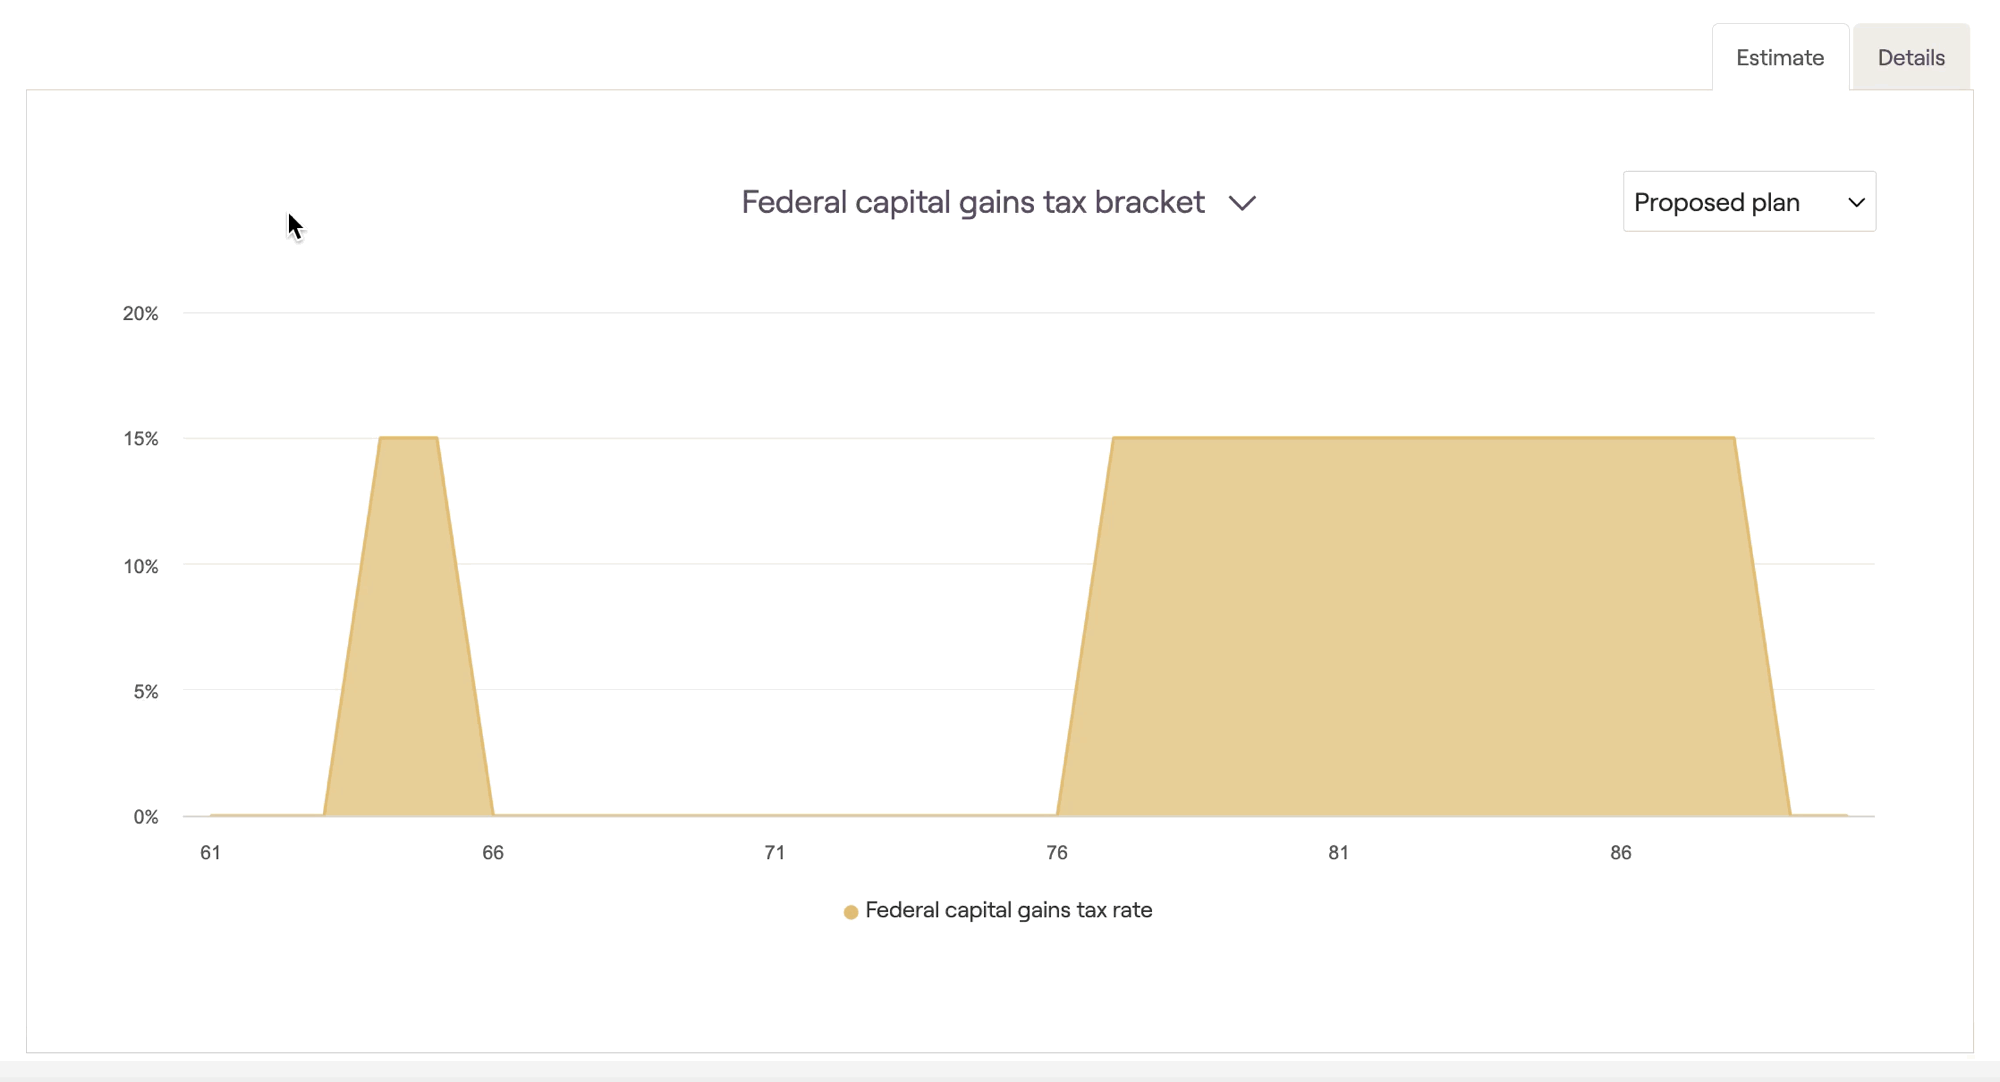Click the 20% y-axis label
The height and width of the screenshot is (1082, 2000).
tap(141, 314)
